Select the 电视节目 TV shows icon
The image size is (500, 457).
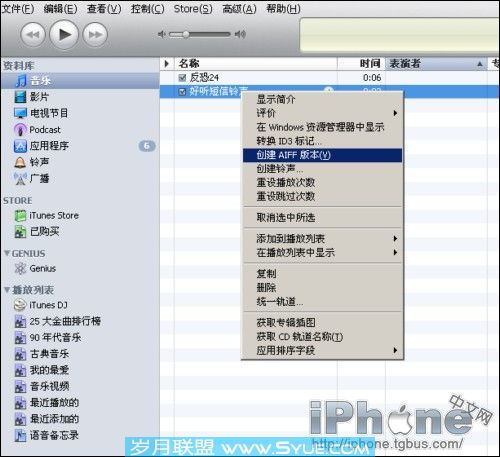[x=20, y=113]
